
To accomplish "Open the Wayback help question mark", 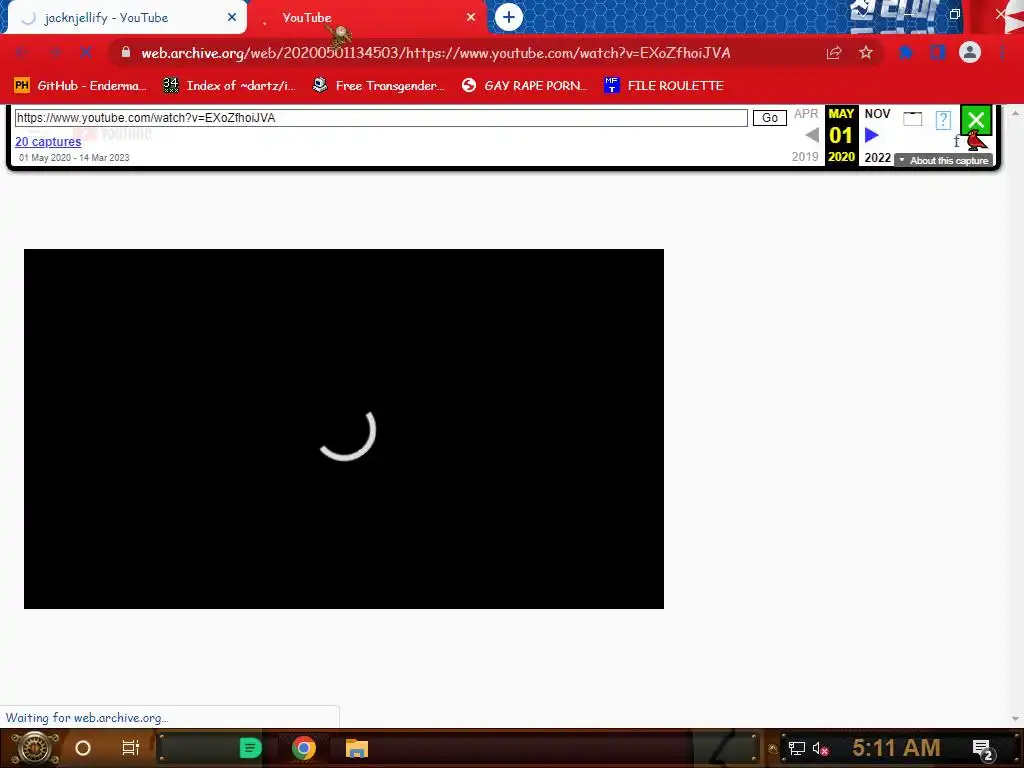I will (943, 120).
